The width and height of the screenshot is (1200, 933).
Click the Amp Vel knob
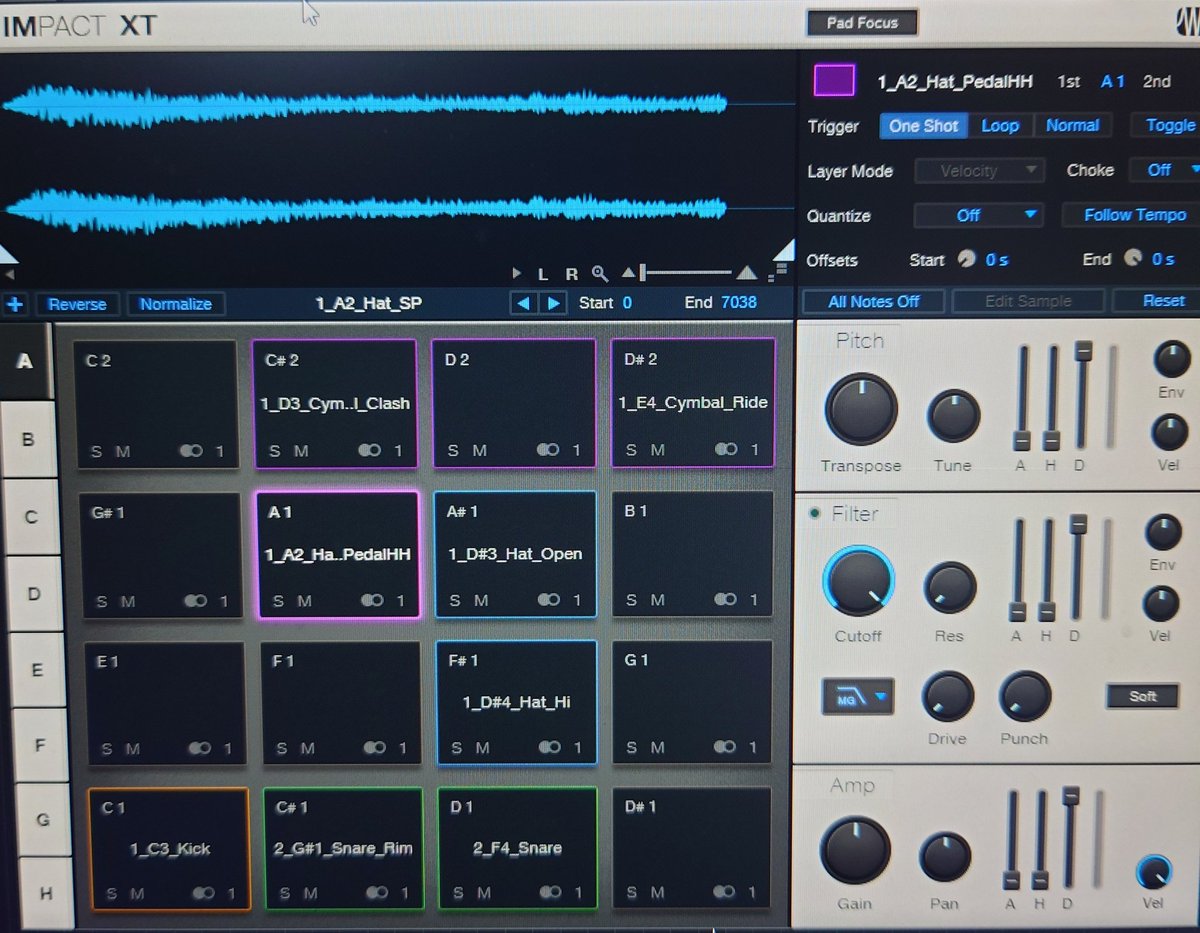tap(1154, 873)
